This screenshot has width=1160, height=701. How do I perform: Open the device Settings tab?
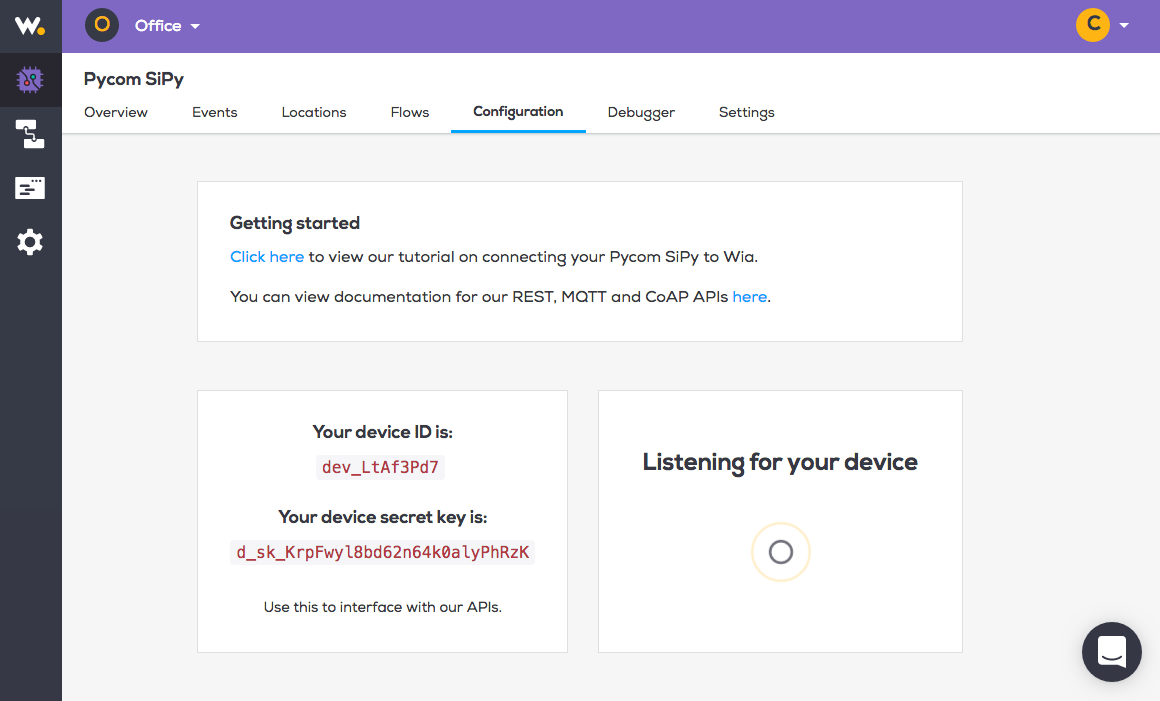tap(746, 112)
